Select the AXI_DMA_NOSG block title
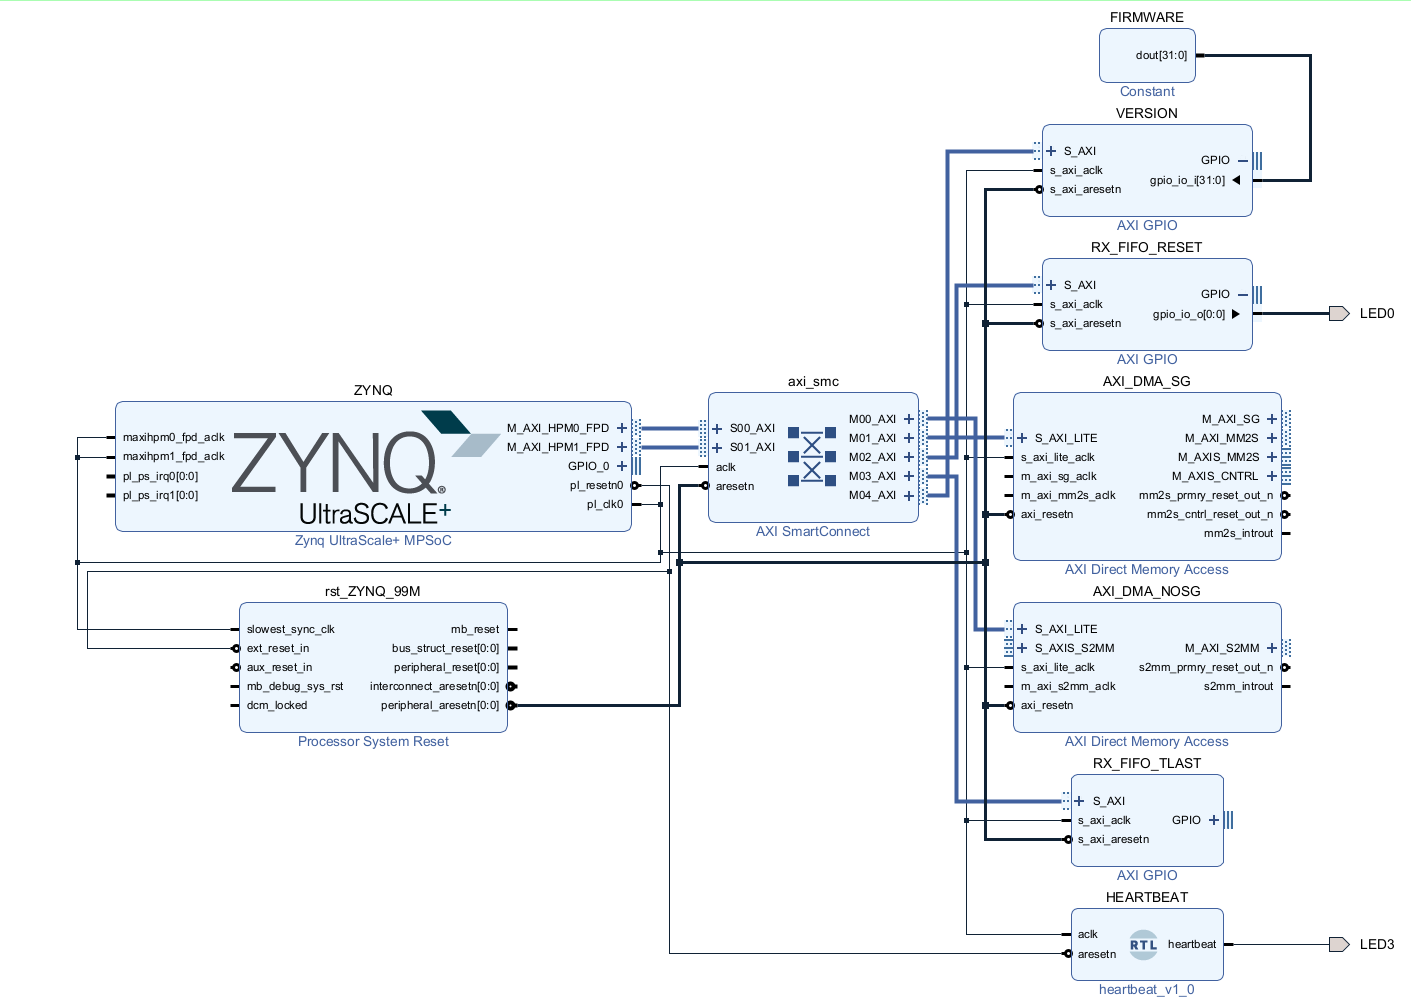 tap(1147, 591)
